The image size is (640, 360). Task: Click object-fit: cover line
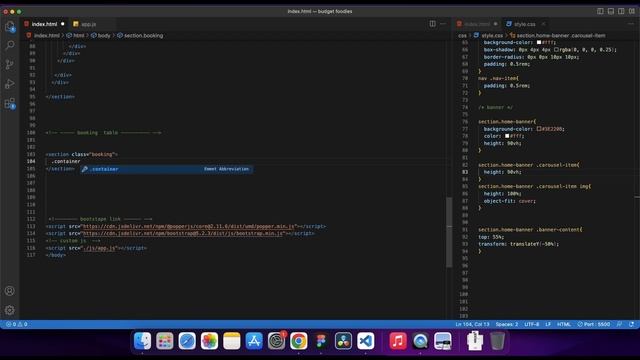click(x=509, y=201)
